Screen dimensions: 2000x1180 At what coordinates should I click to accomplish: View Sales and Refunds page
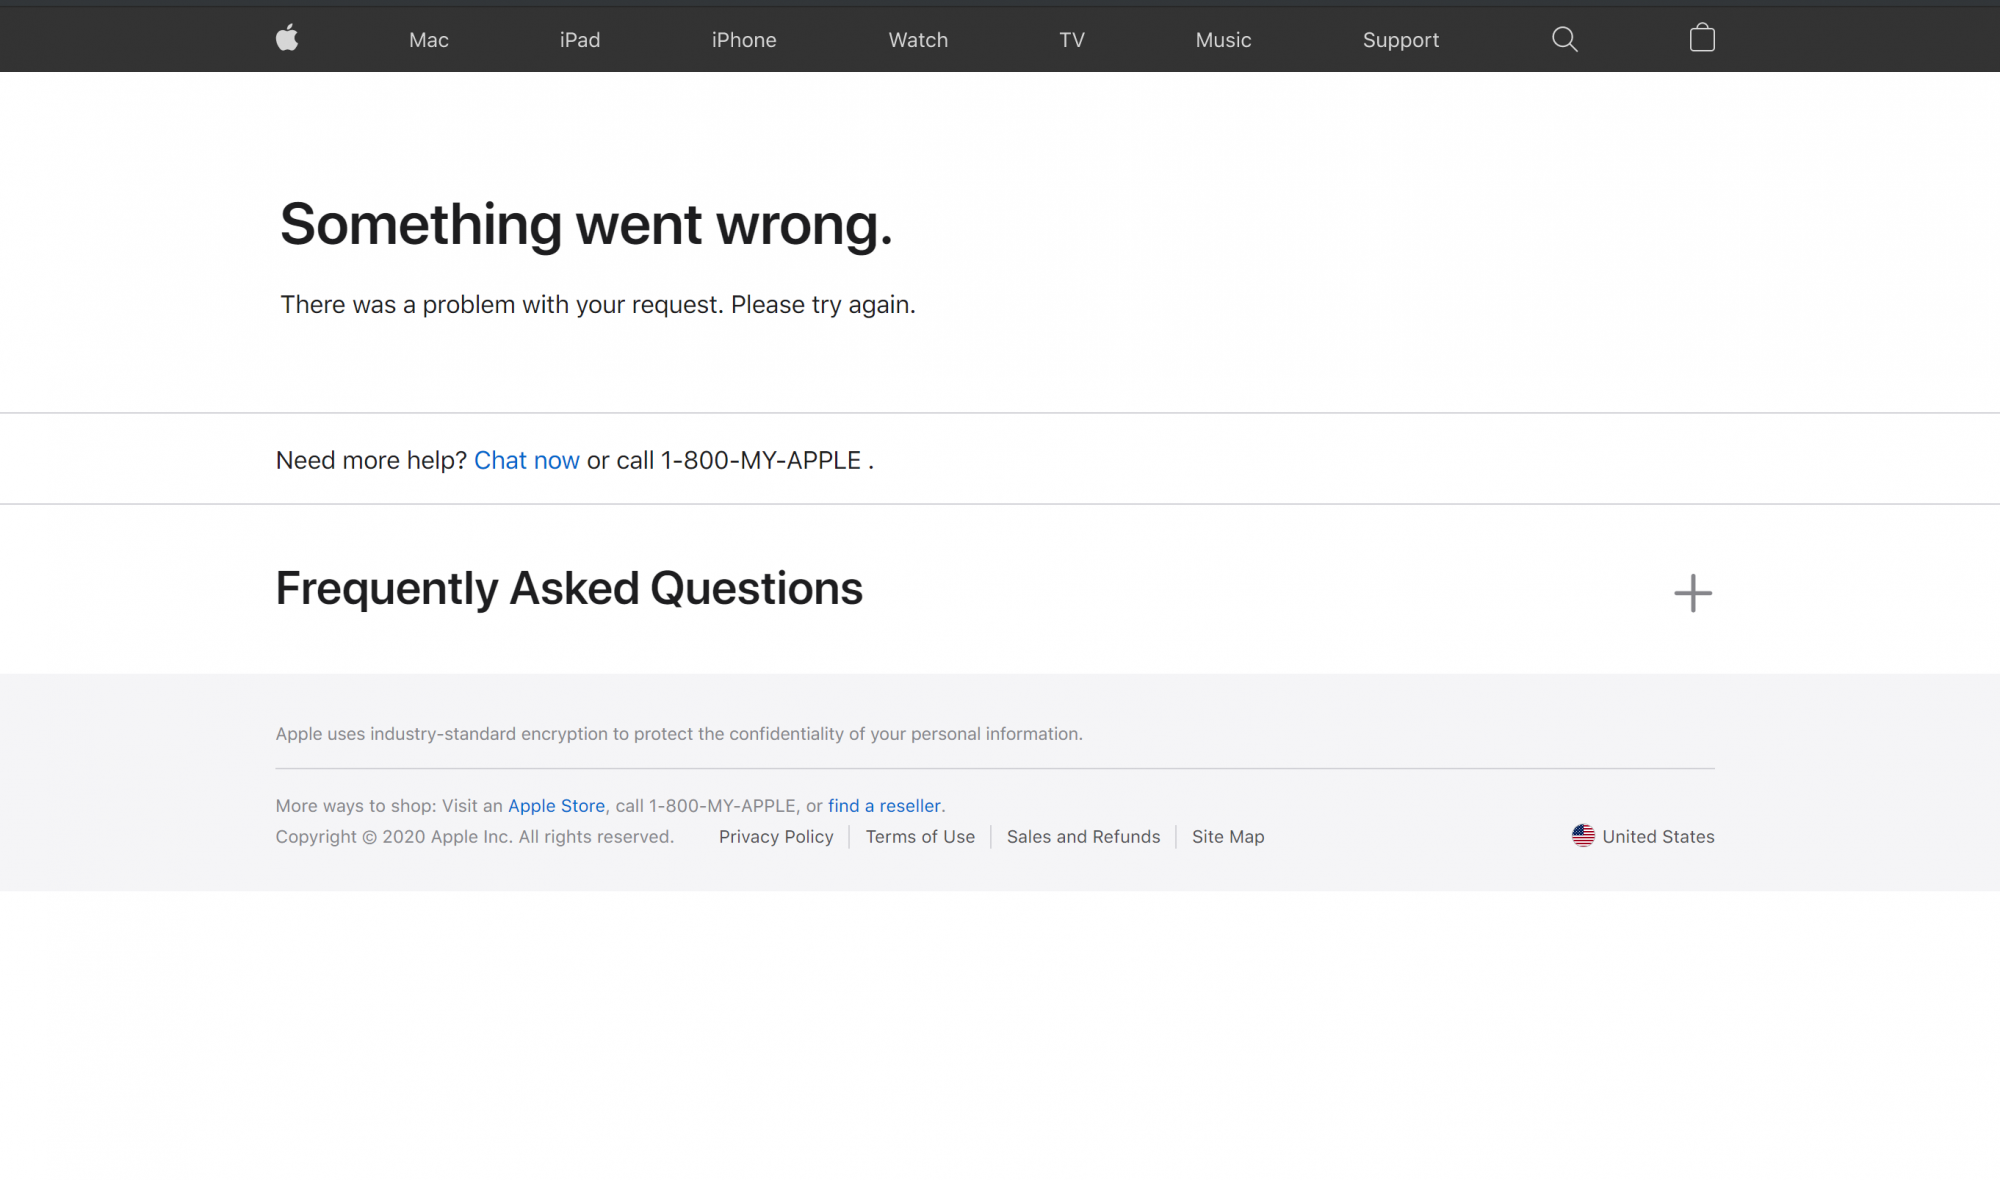pyautogui.click(x=1083, y=837)
